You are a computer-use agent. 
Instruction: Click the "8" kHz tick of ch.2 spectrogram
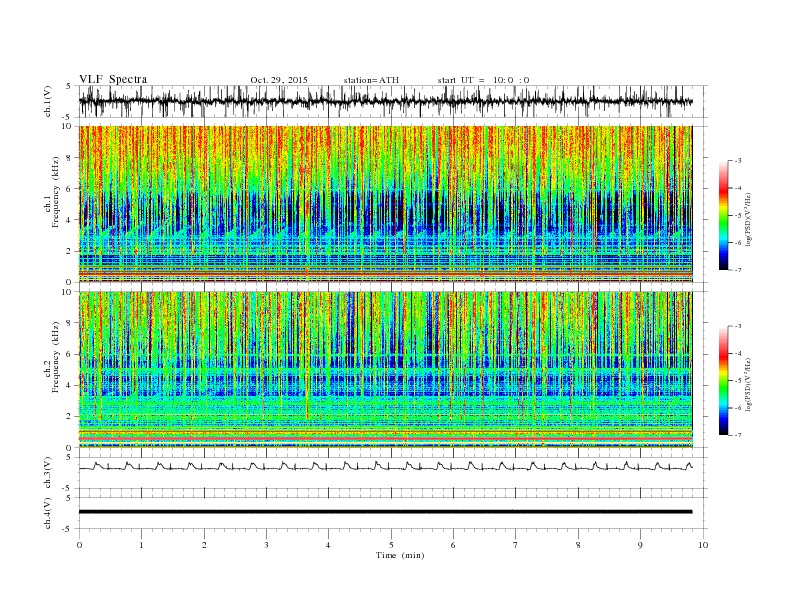pos(69,323)
